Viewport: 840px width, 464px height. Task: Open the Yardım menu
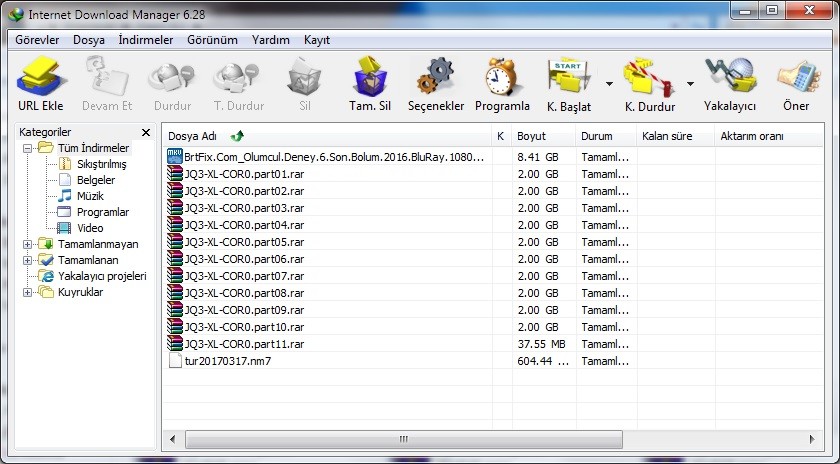271,40
